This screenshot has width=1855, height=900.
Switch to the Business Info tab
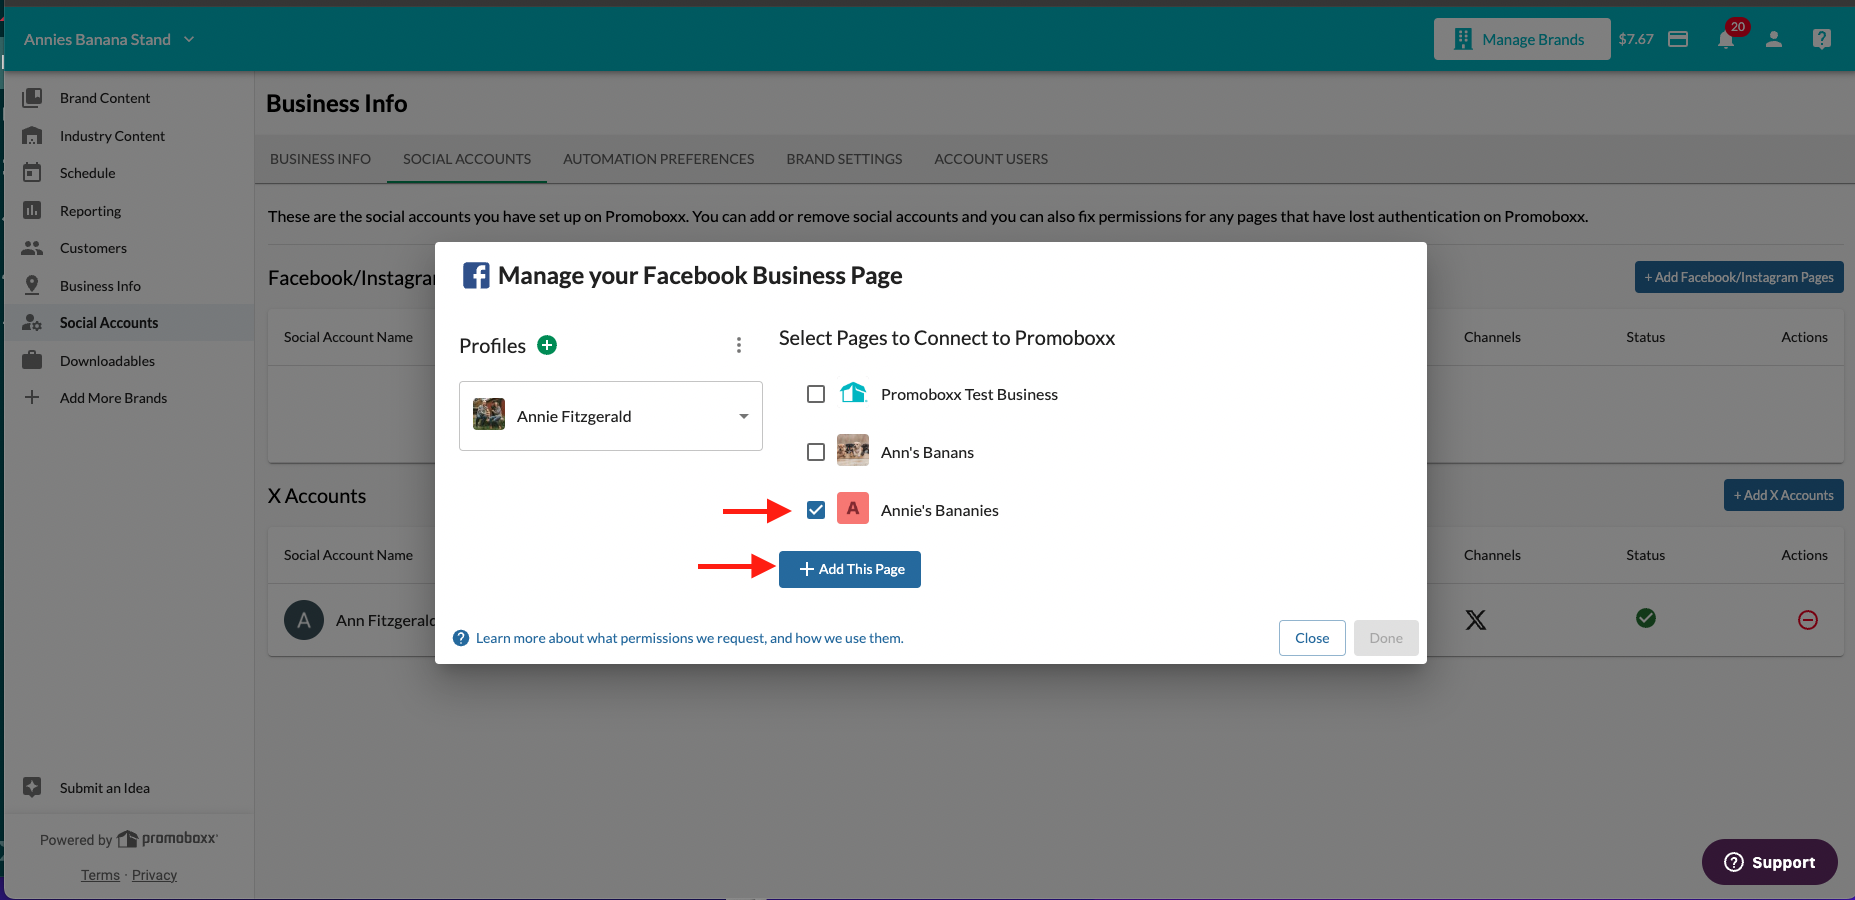click(x=320, y=159)
